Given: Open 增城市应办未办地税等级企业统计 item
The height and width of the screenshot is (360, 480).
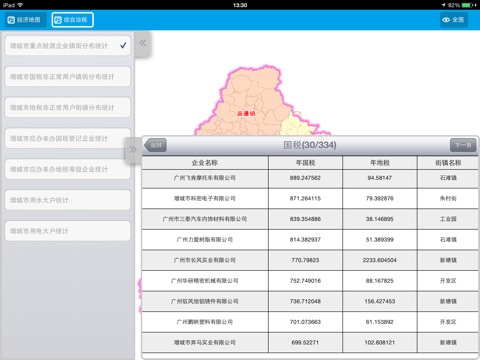Looking at the screenshot, I should pyautogui.click(x=67, y=169).
